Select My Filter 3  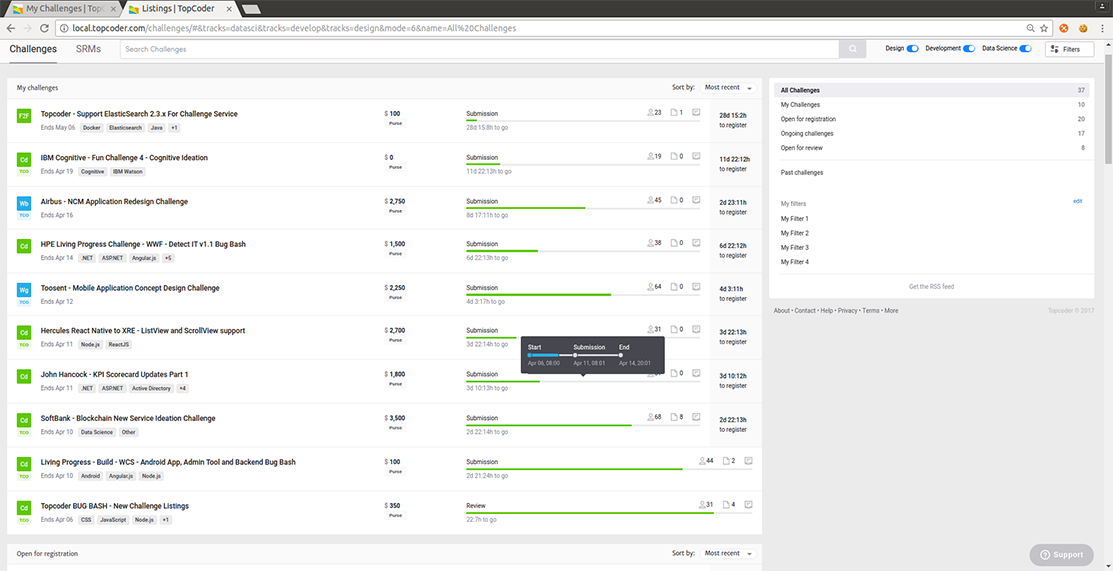click(794, 247)
